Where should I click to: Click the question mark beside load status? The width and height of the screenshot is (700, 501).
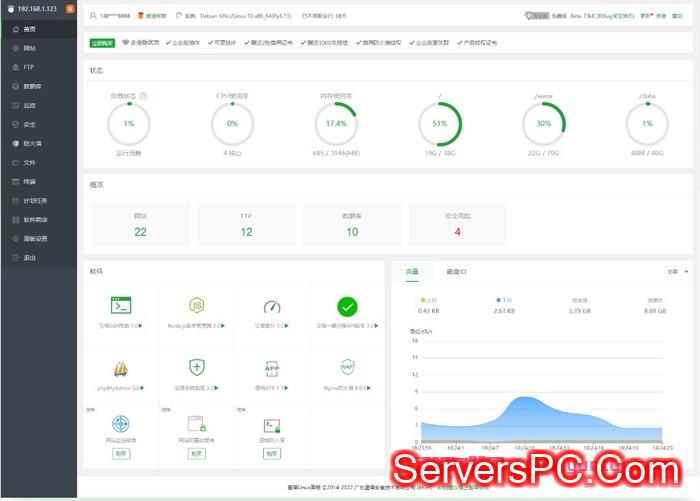144,96
